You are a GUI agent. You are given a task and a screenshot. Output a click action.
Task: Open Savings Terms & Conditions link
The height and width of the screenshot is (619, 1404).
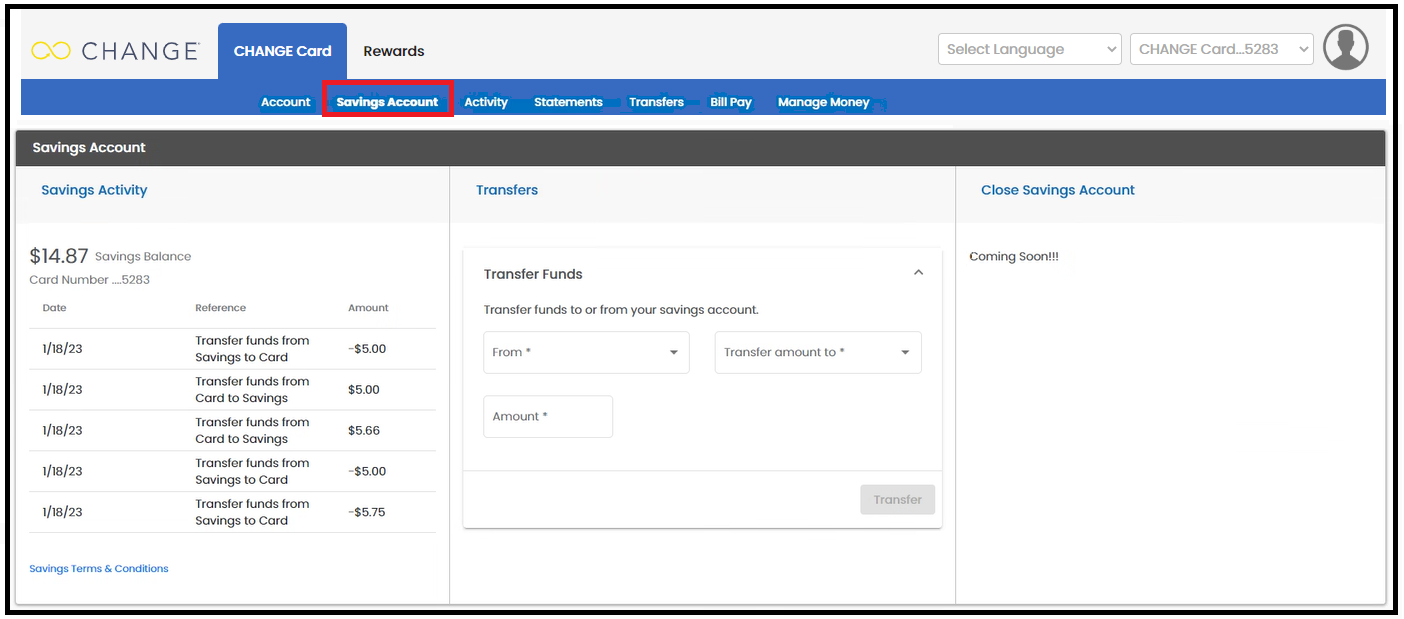click(x=99, y=568)
